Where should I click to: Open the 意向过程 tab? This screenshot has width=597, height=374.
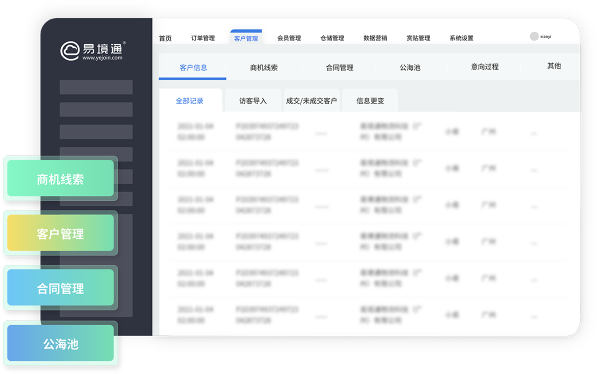[485, 67]
